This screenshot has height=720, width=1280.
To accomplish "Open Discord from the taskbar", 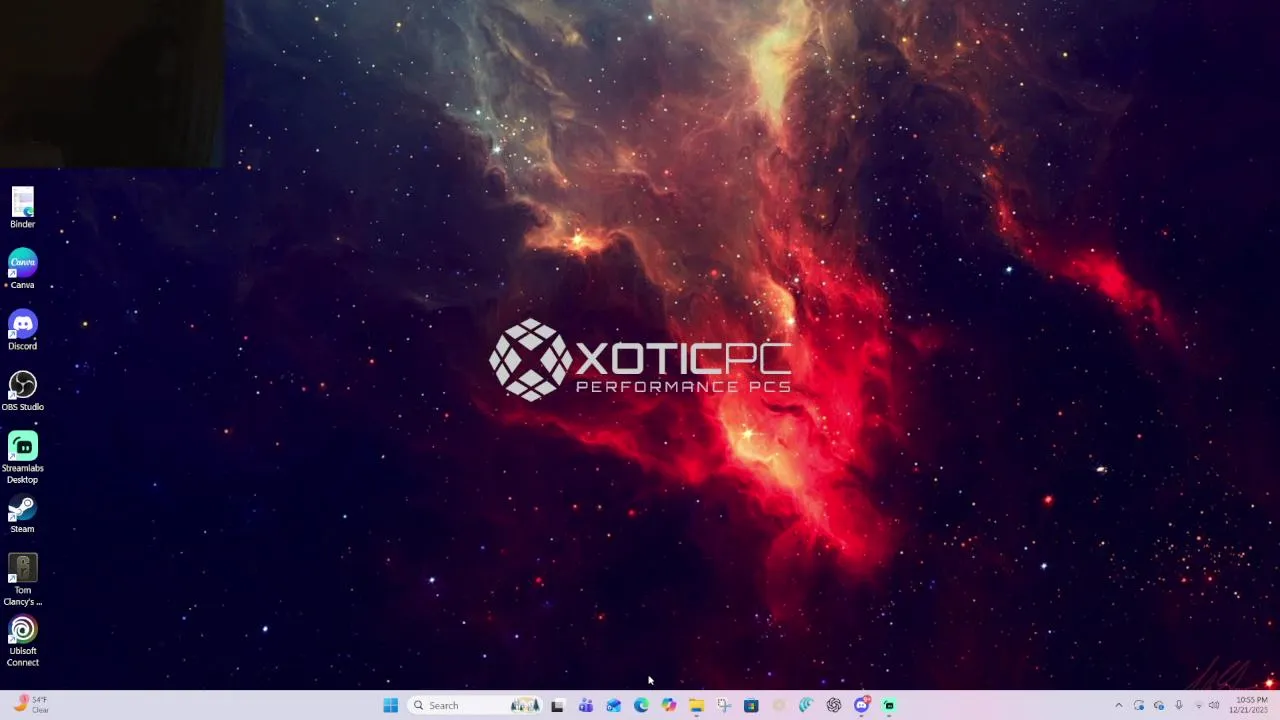I will click(862, 705).
